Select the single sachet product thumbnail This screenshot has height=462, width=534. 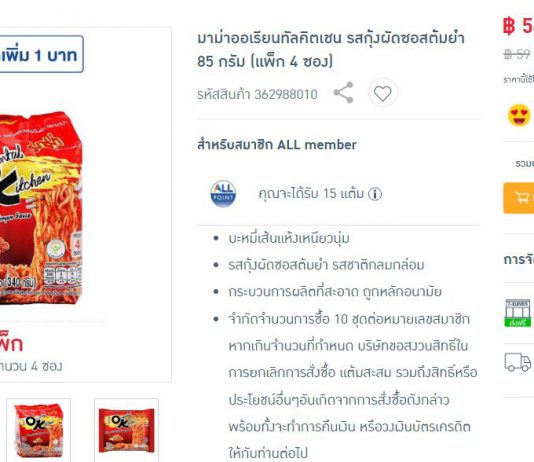pos(126,430)
